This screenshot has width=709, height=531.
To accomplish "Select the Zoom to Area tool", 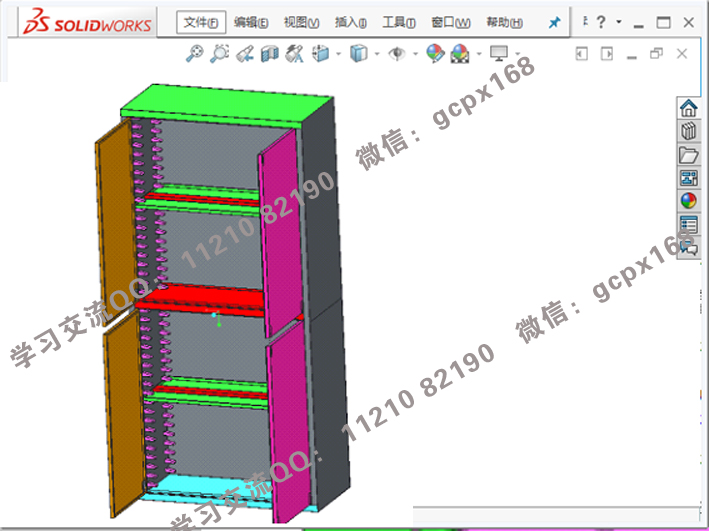I will [x=220, y=54].
